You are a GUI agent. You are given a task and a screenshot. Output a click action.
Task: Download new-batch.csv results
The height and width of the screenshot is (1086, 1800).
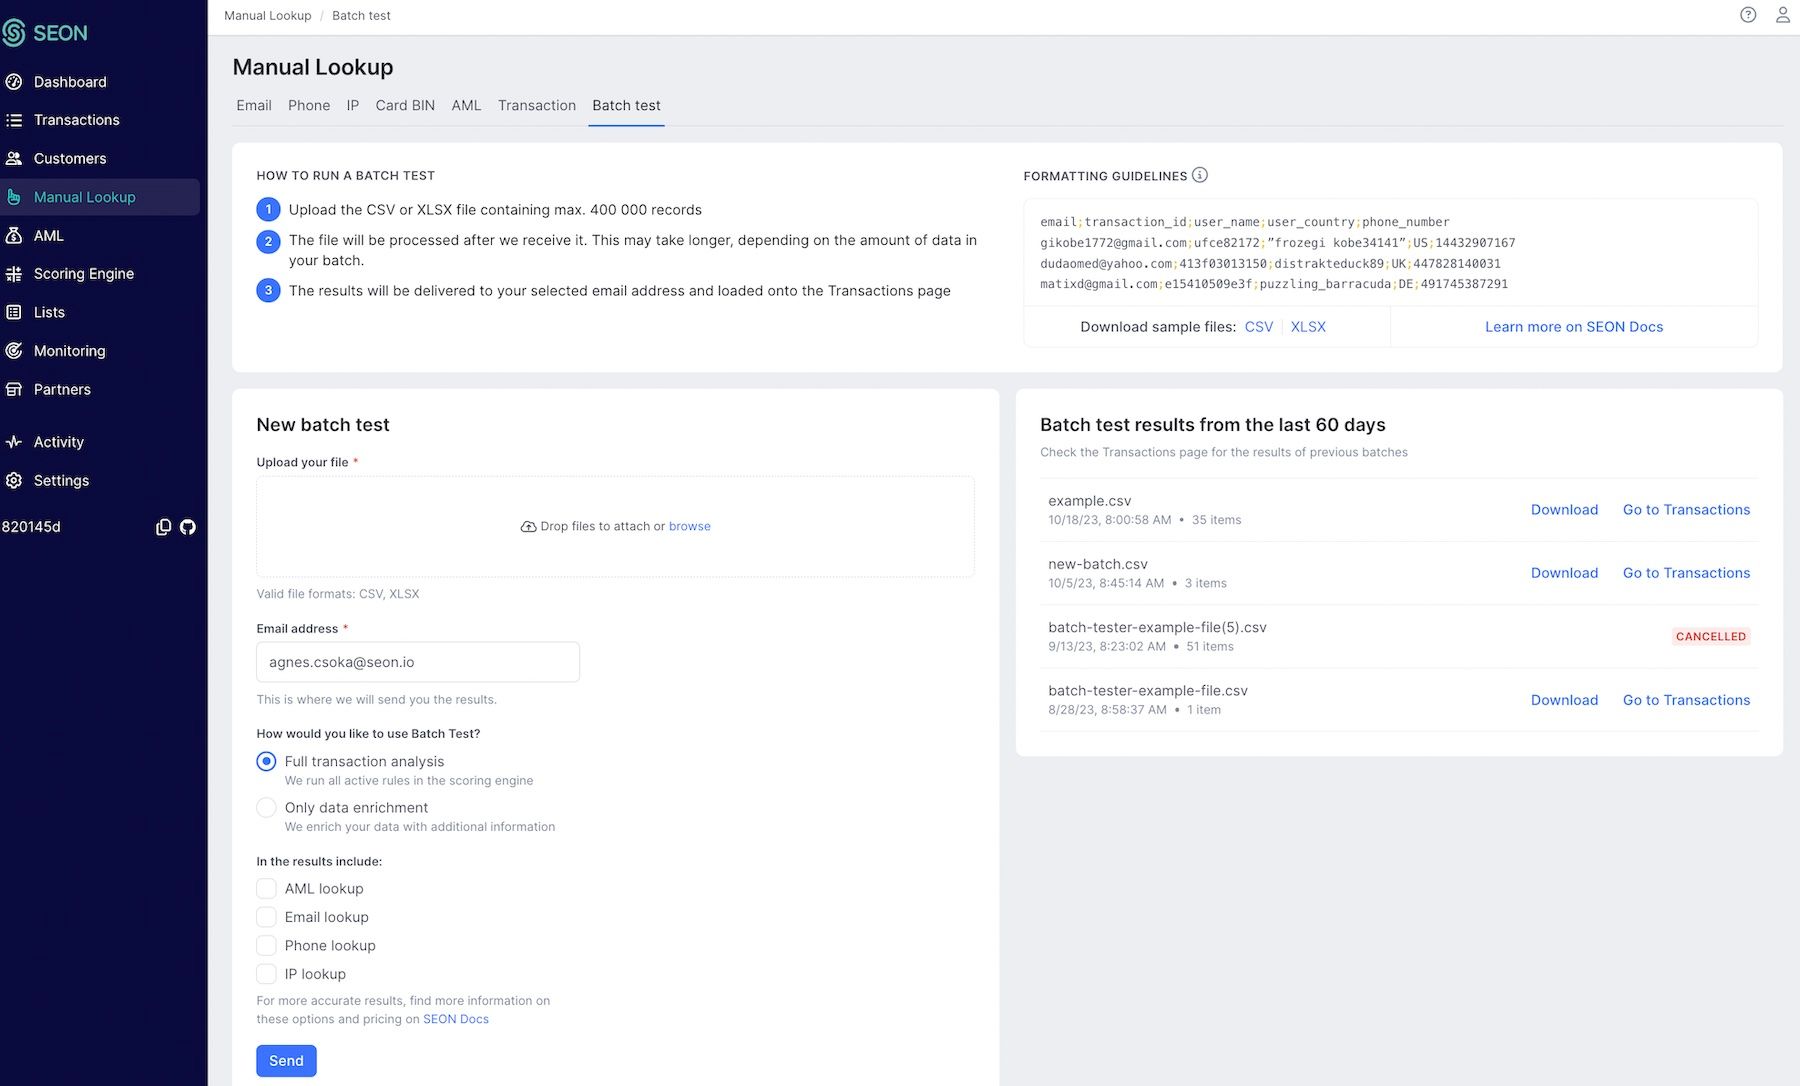tap(1564, 573)
